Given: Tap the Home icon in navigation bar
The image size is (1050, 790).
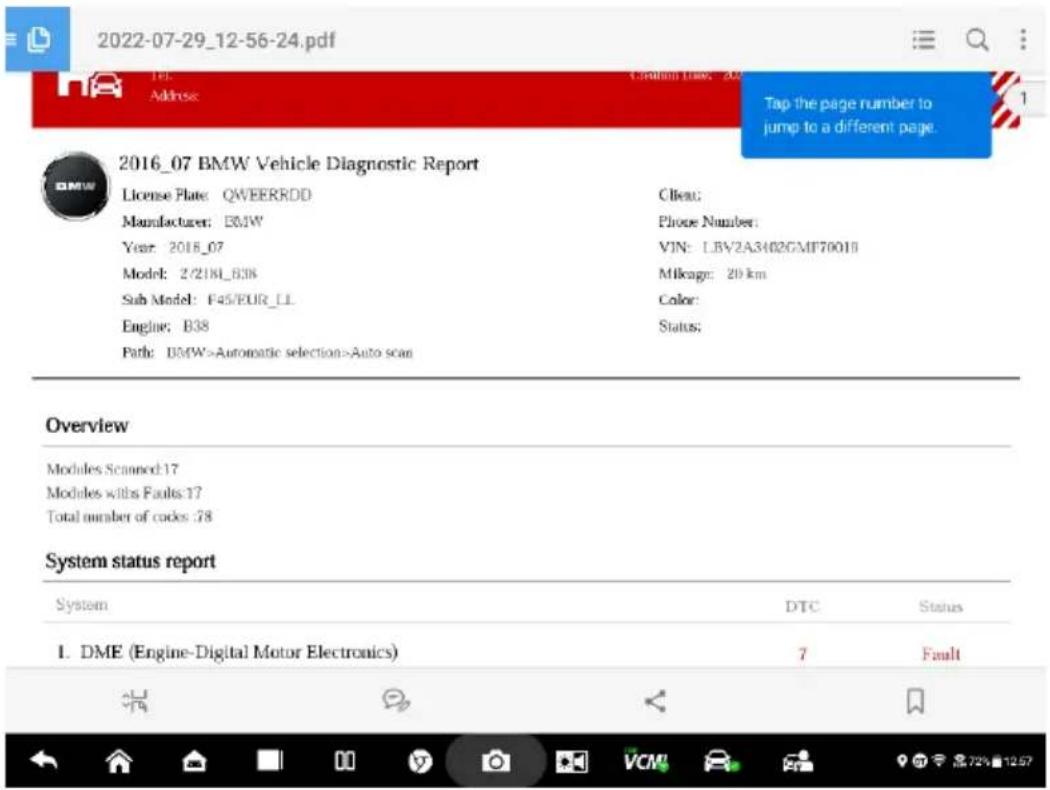Looking at the screenshot, I should point(119,761).
